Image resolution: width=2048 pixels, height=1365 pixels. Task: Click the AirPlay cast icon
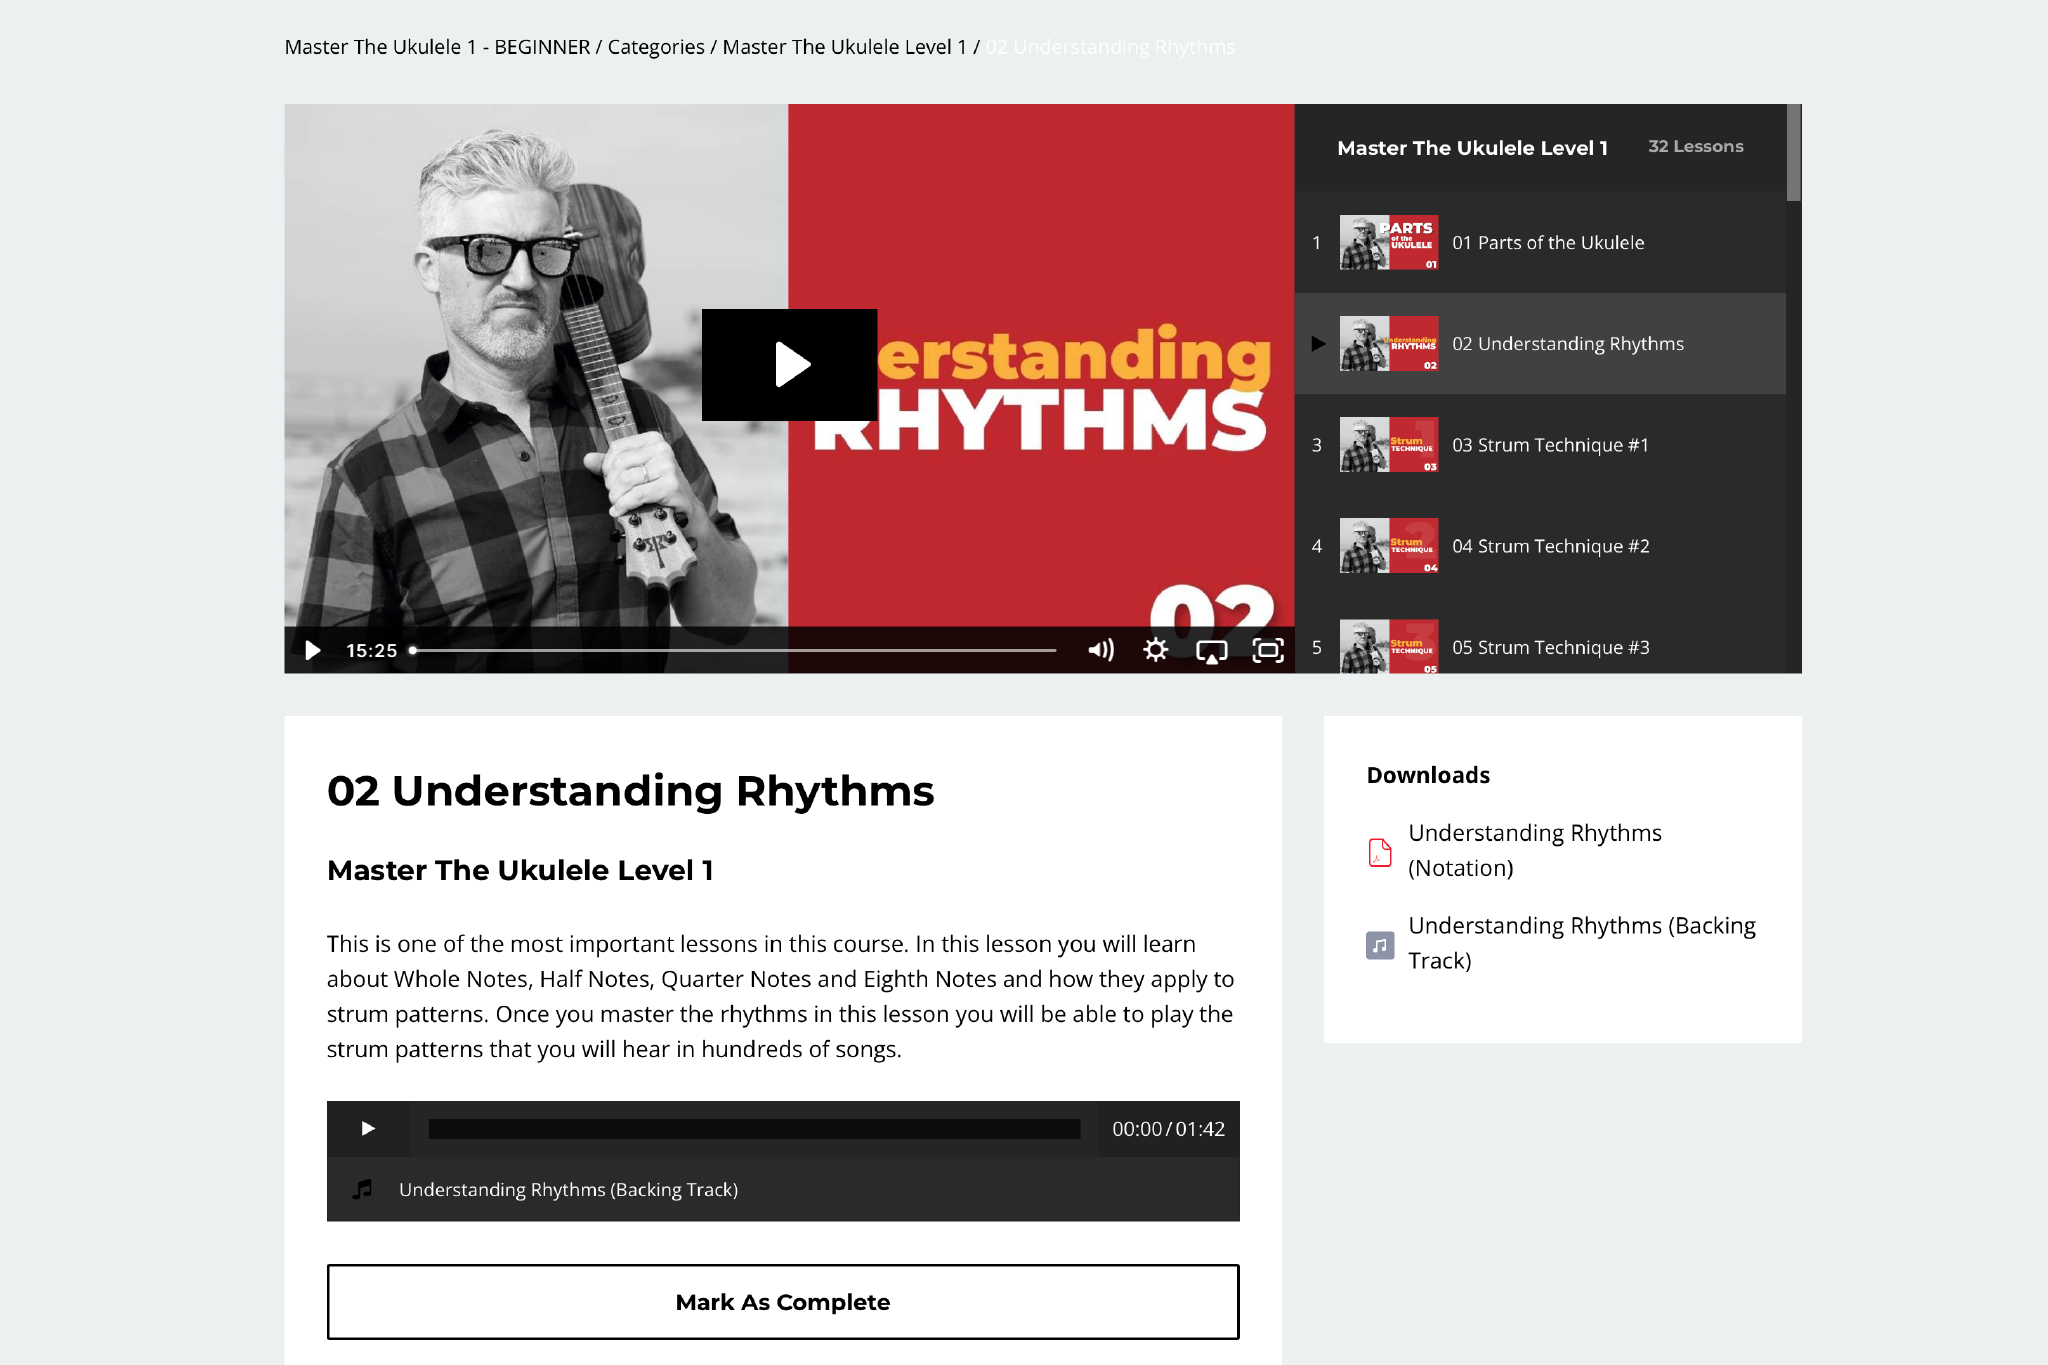tap(1212, 650)
